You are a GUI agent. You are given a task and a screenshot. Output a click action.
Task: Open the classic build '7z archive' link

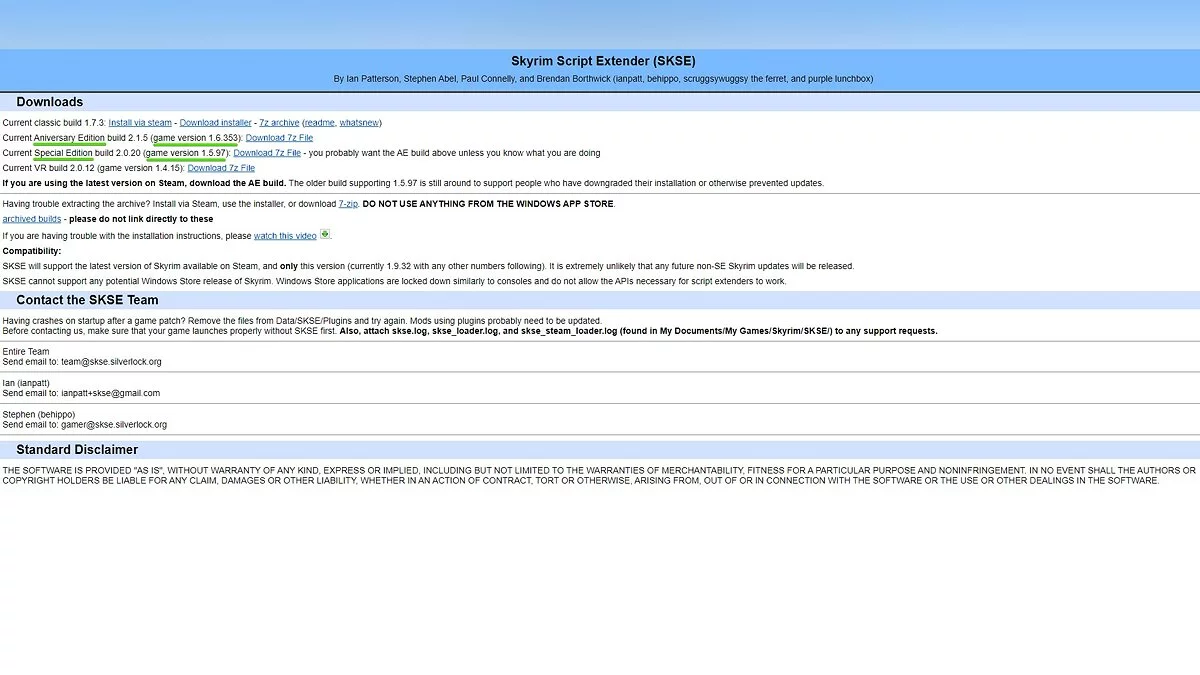click(279, 122)
